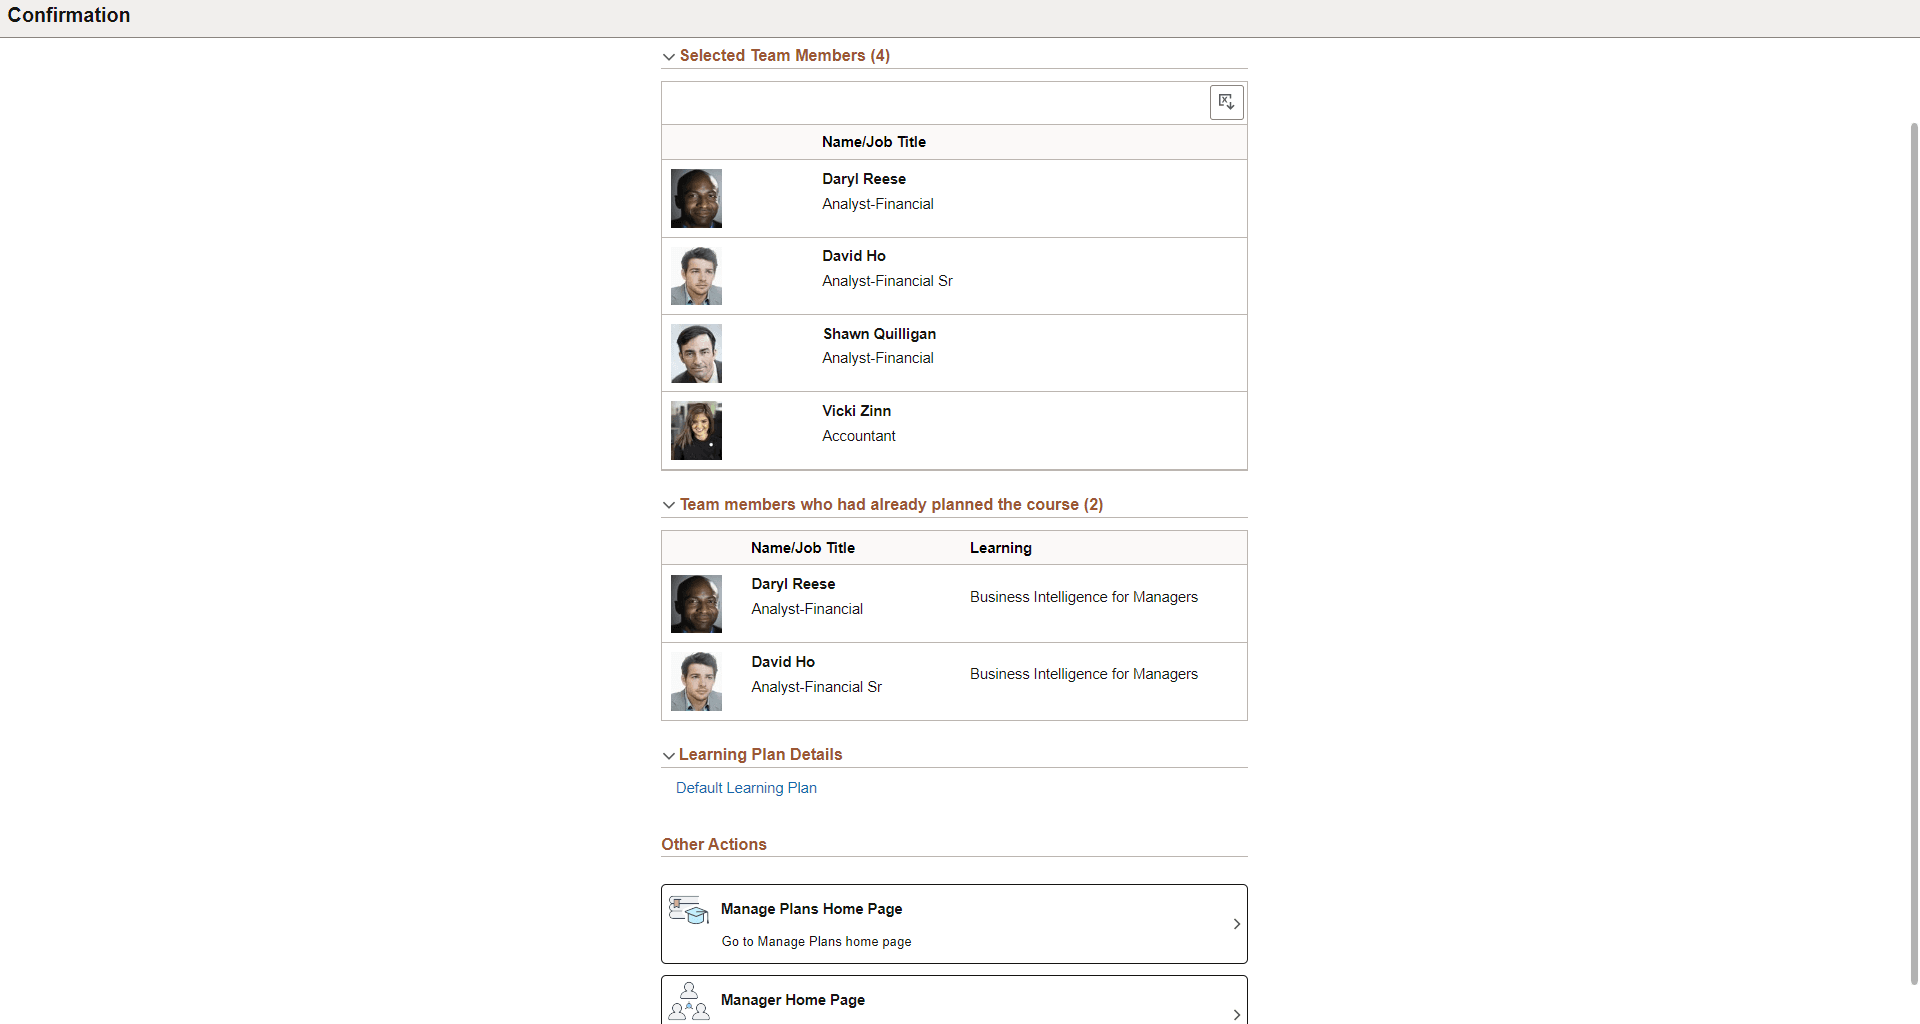Screen dimensions: 1920x1024
Task: Click the Name/Job Title column header
Action: point(873,141)
